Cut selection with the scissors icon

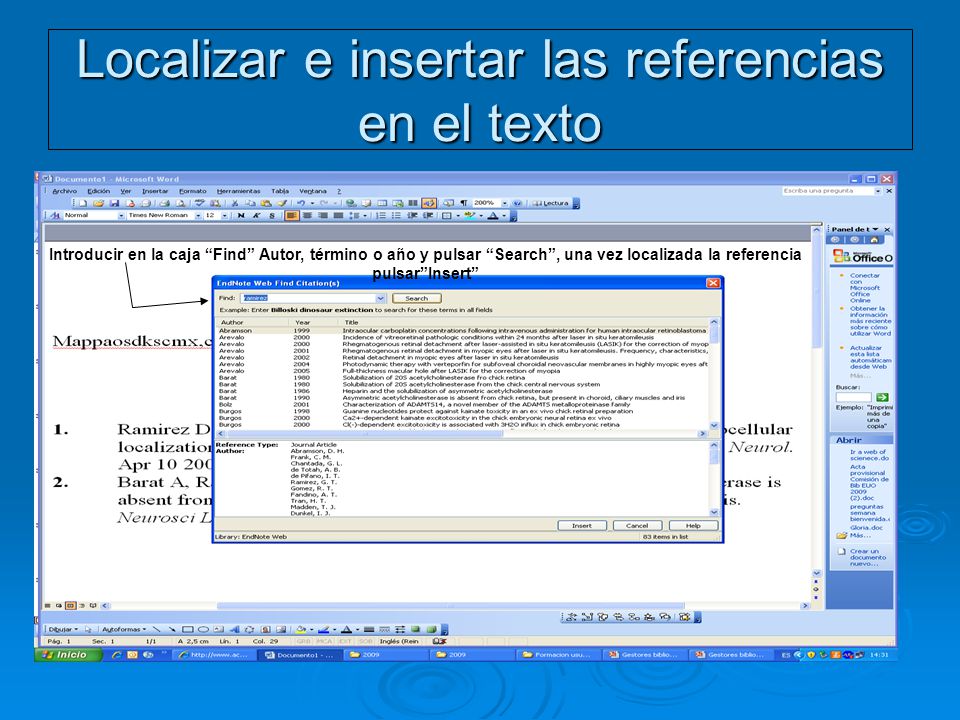point(234,203)
